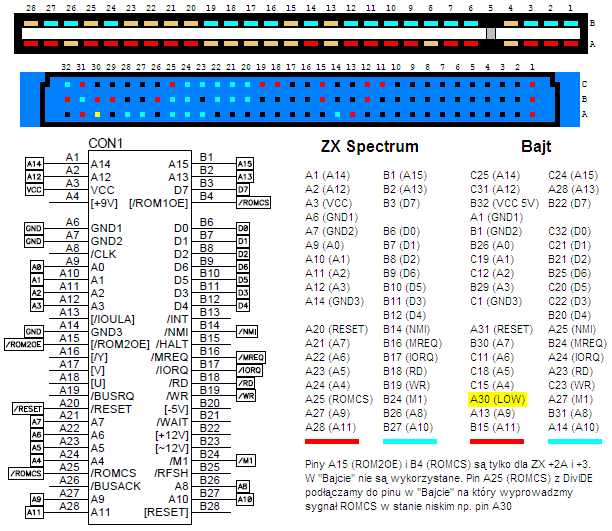Click the cyan legend bar under A14 (A10)
Viewport: 612px width, 531px height.
(x=575, y=442)
